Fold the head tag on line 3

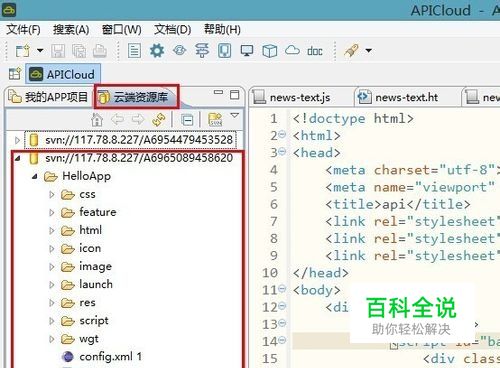282,152
